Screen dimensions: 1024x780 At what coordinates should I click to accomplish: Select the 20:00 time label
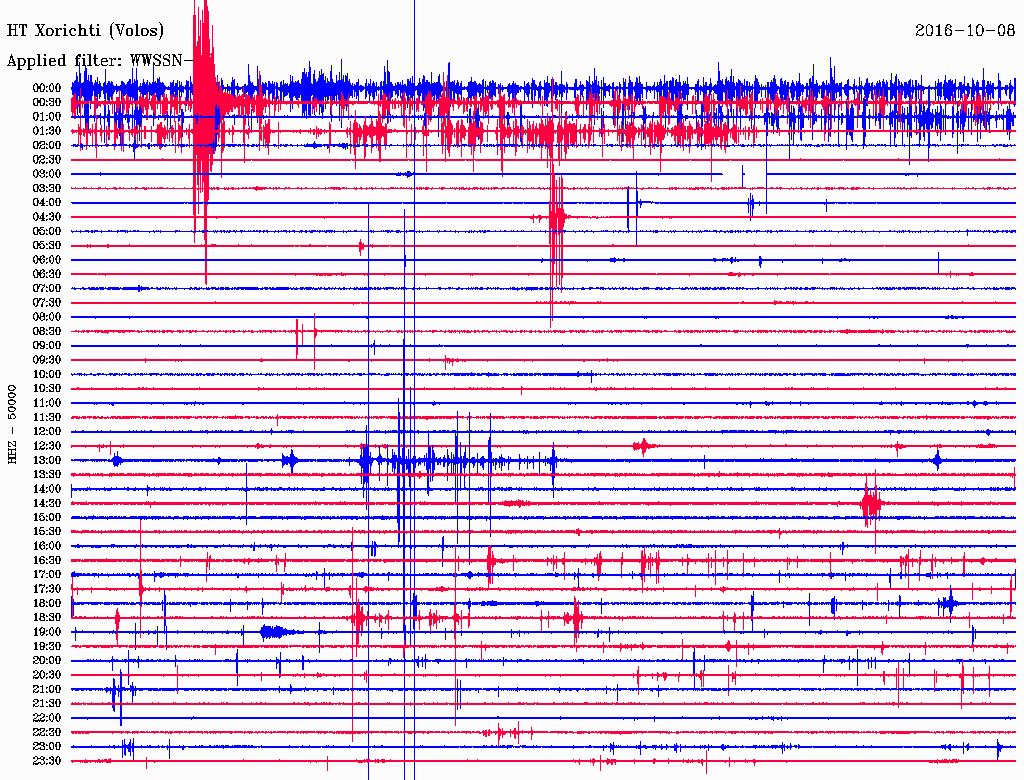tap(47, 660)
